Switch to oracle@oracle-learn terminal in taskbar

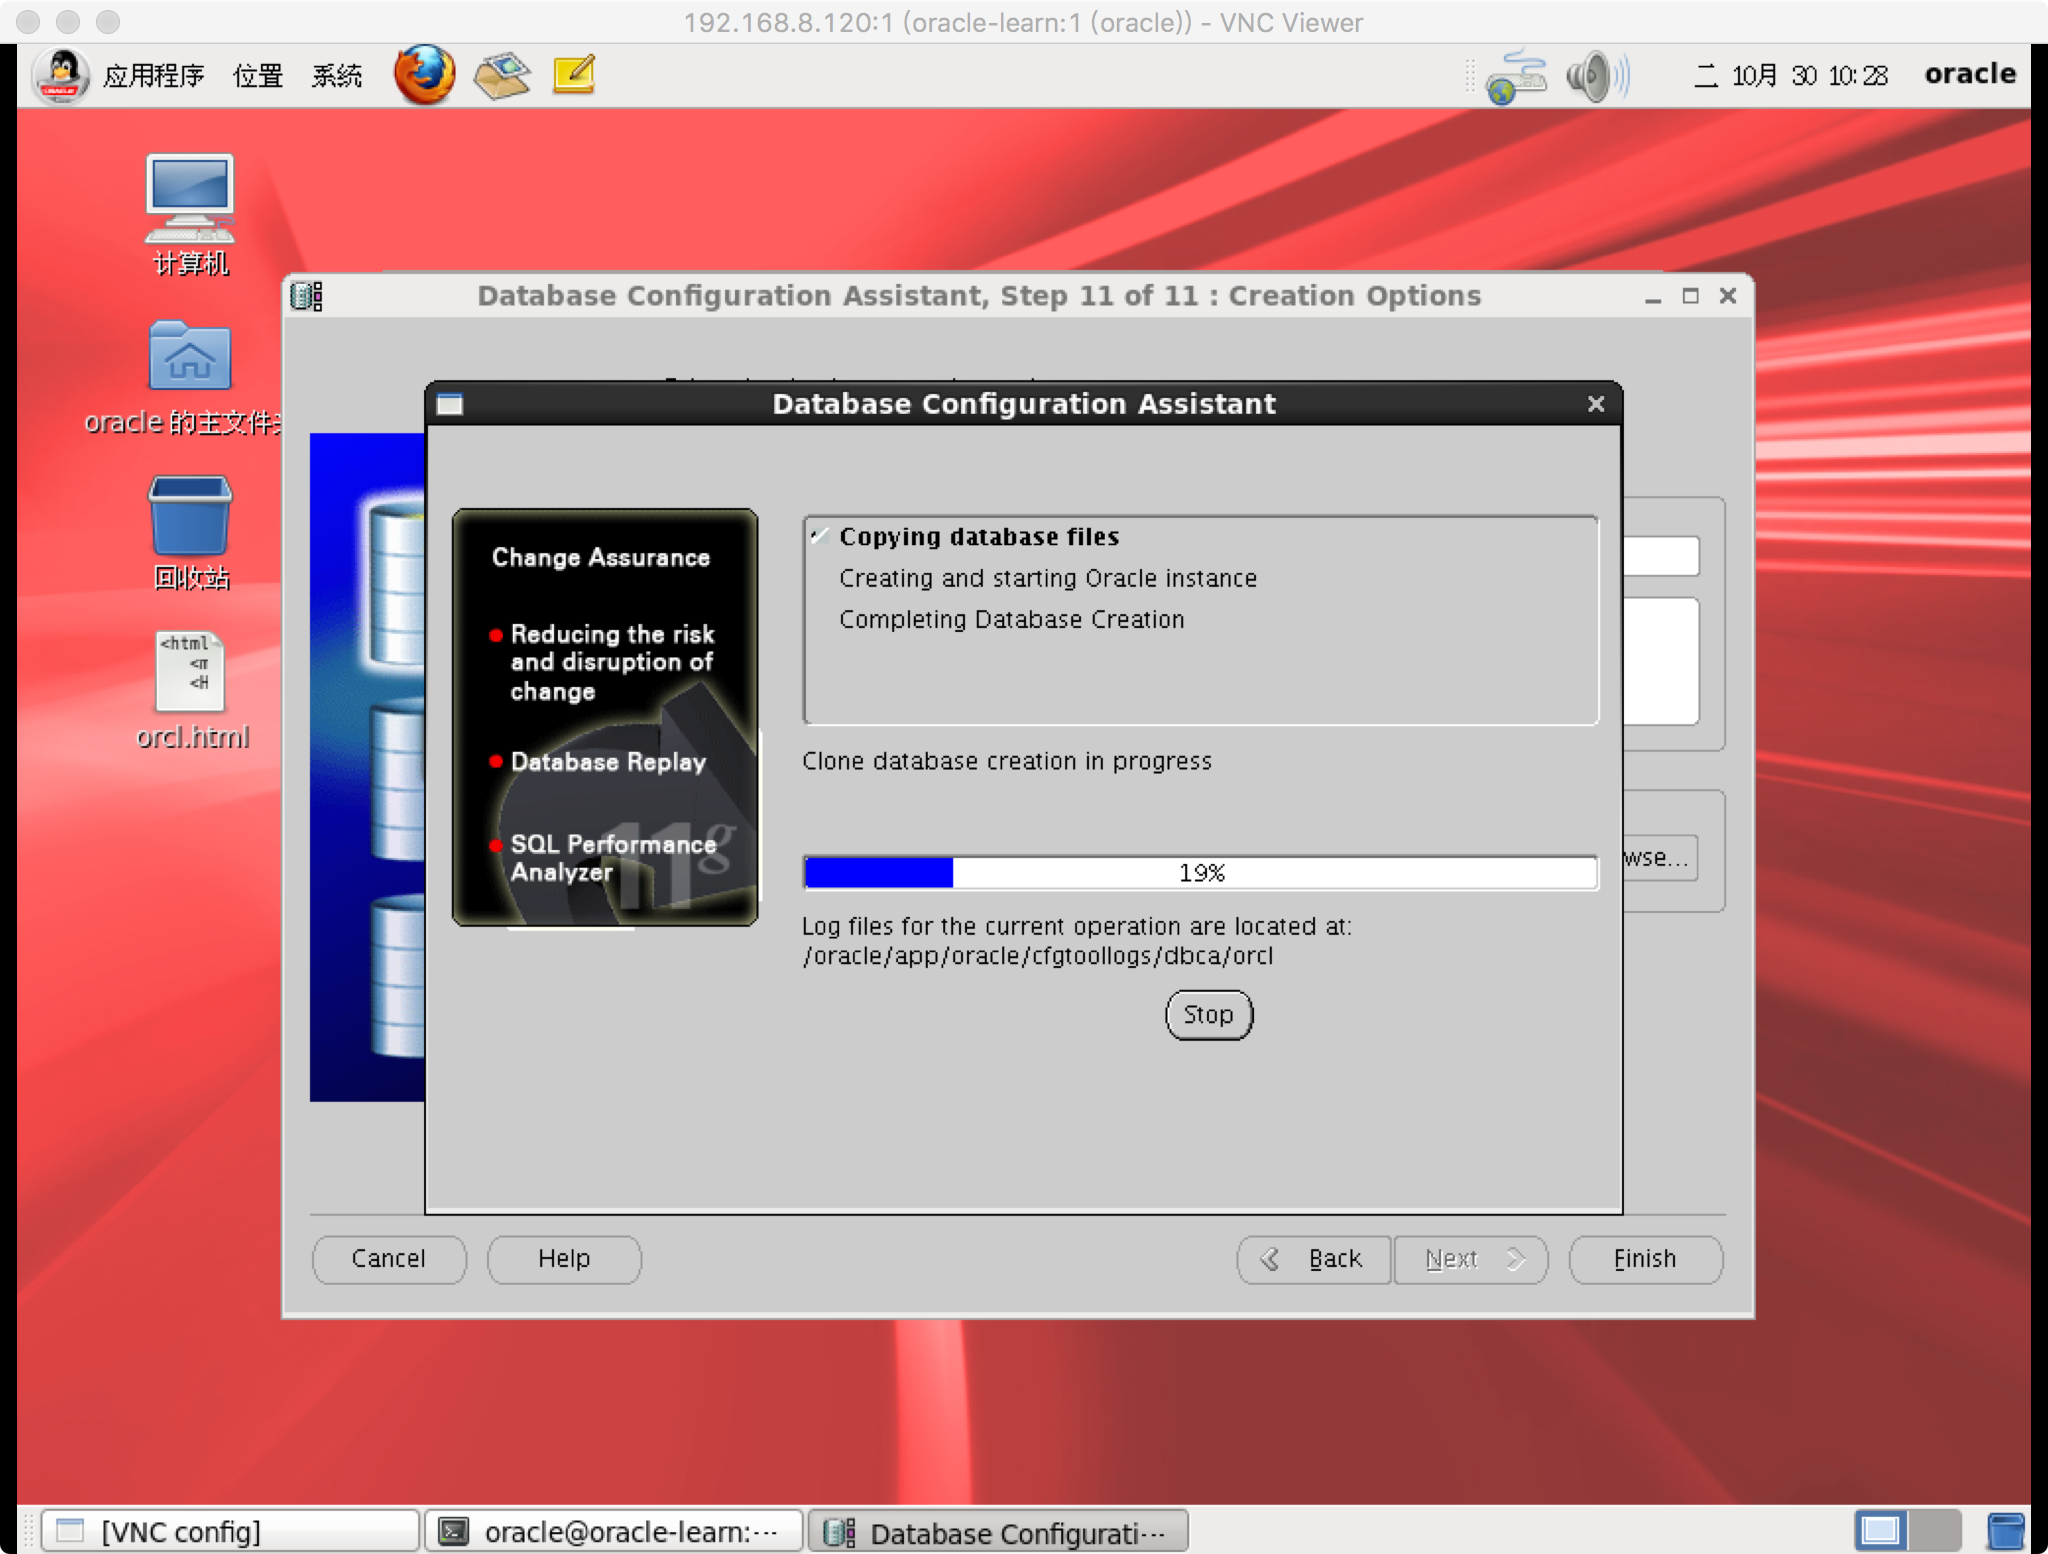[x=615, y=1531]
